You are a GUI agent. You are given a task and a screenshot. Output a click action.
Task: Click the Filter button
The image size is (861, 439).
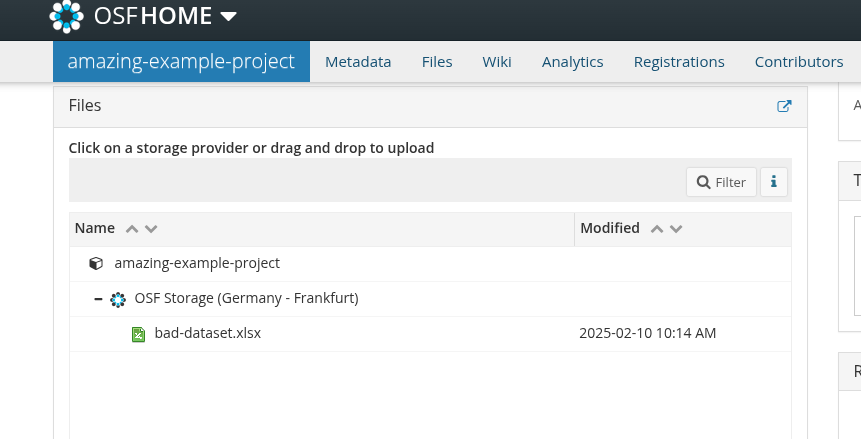(721, 182)
